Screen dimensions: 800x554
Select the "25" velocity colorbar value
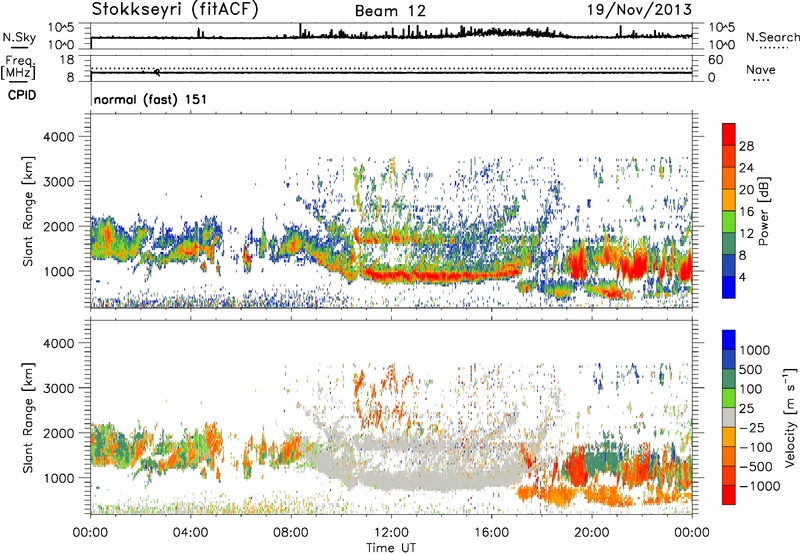pyautogui.click(x=746, y=408)
